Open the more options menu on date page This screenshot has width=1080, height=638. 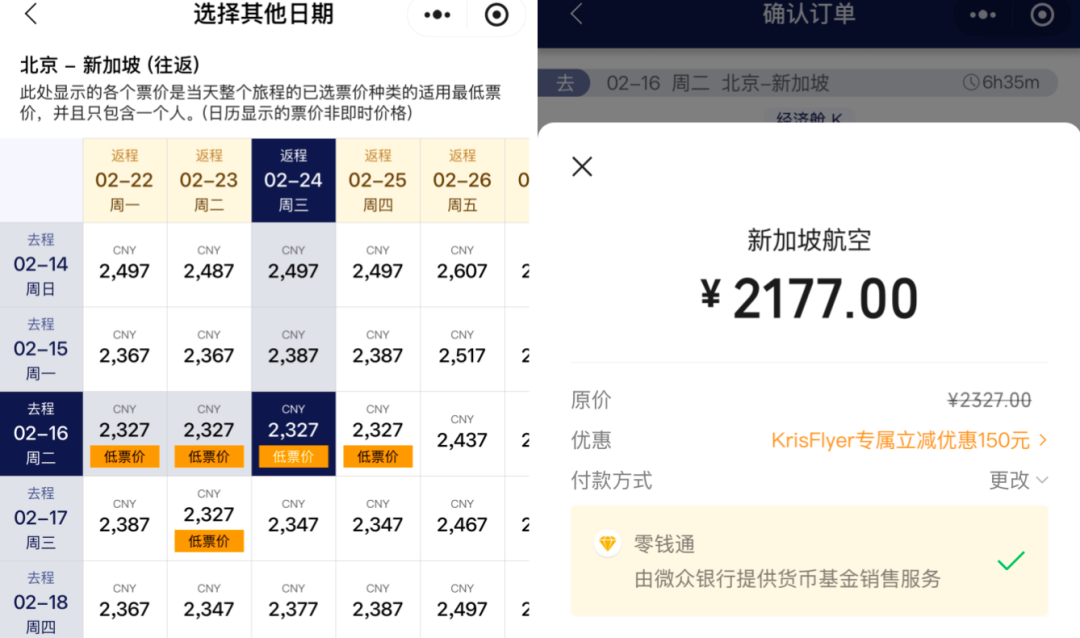(x=437, y=14)
